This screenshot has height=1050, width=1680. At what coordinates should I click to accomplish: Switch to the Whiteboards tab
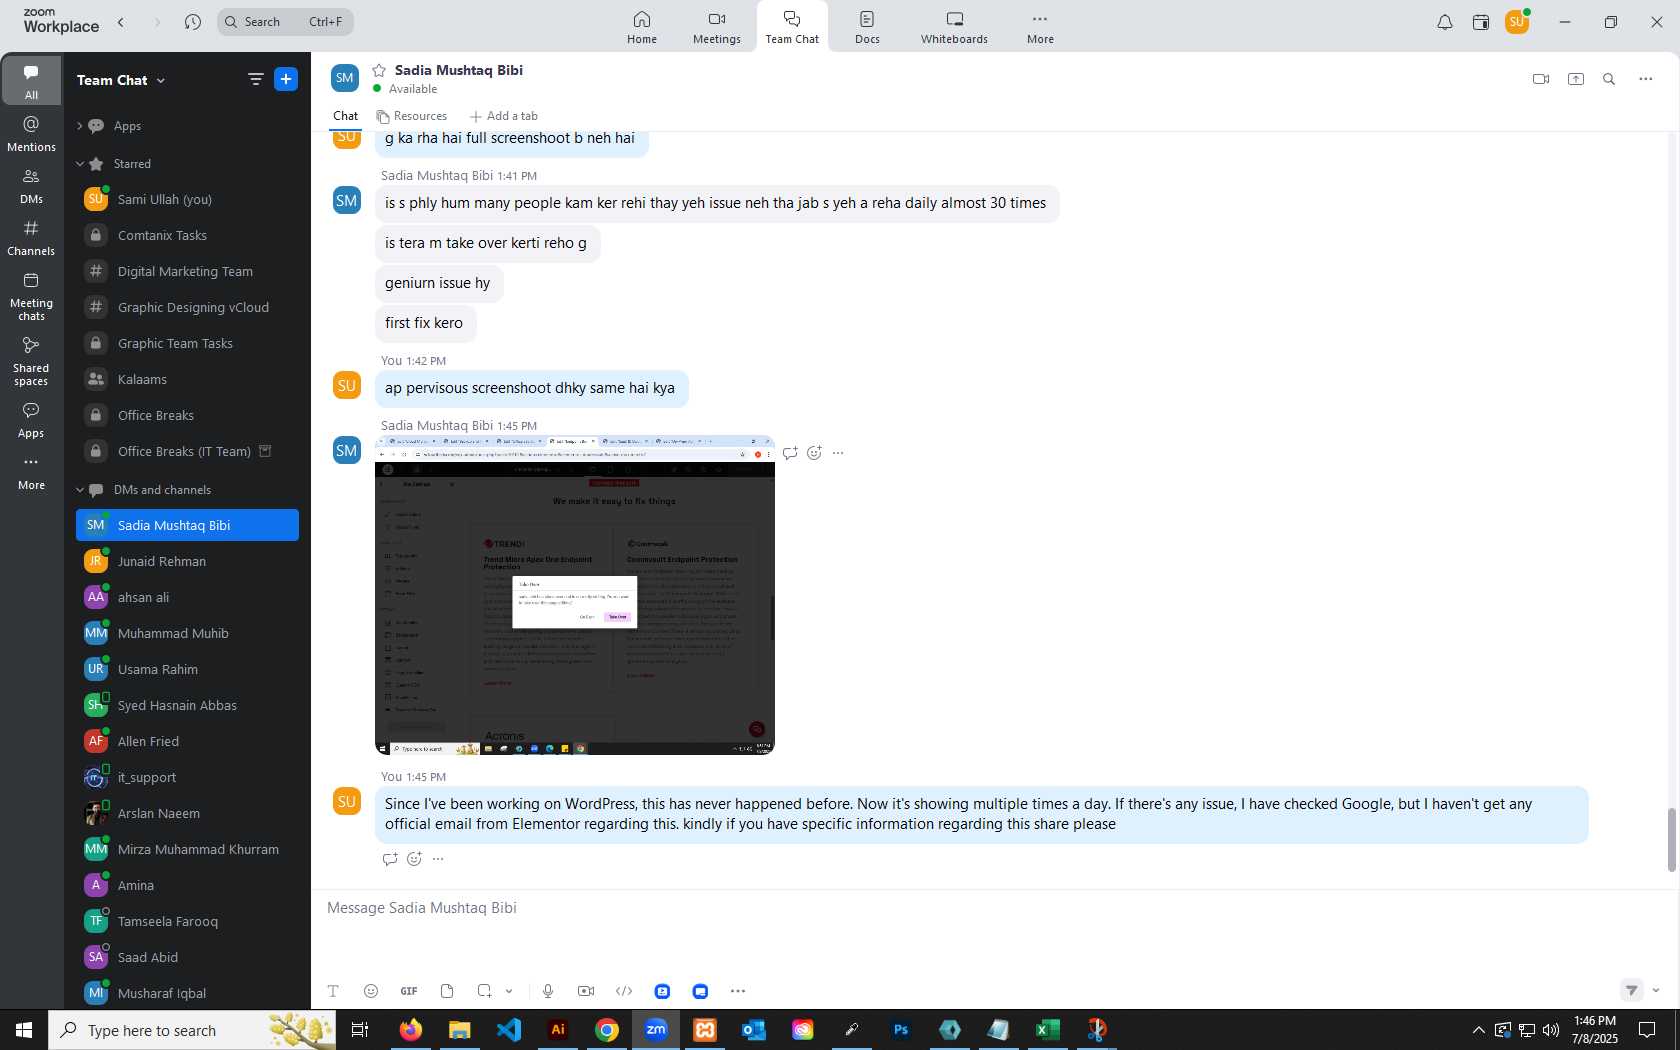954,27
